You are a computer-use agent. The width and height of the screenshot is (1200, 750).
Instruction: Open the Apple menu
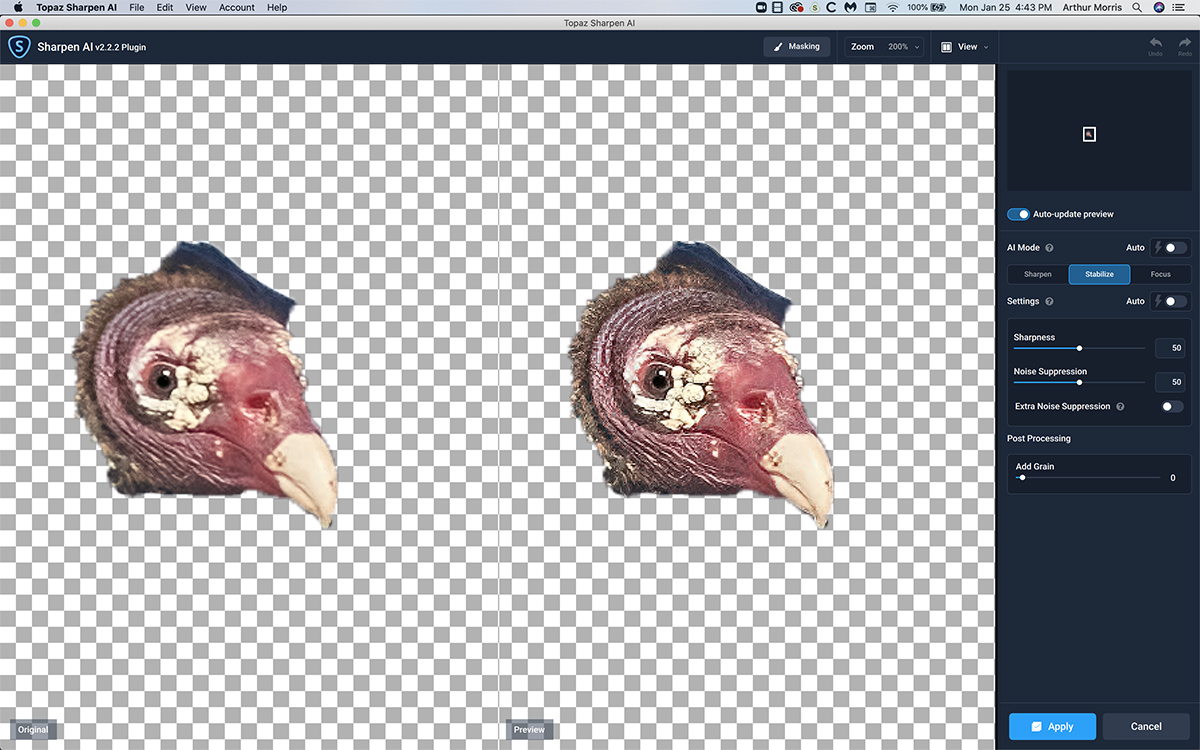(18, 7)
